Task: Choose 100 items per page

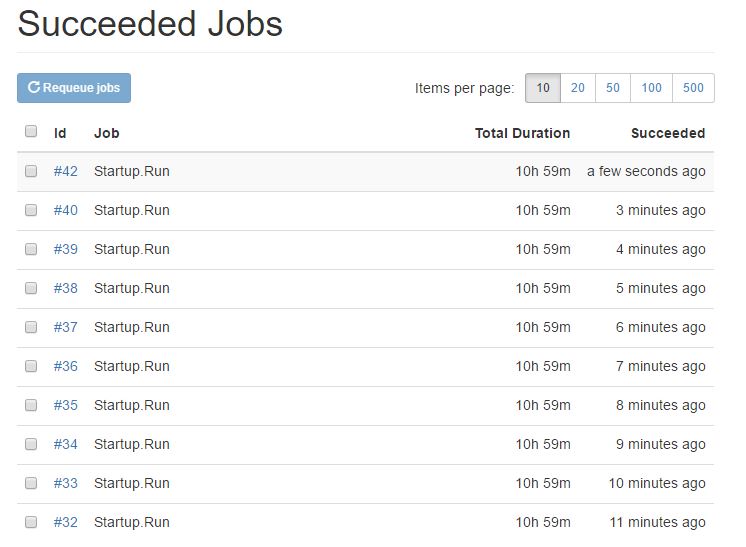Action: pos(651,88)
